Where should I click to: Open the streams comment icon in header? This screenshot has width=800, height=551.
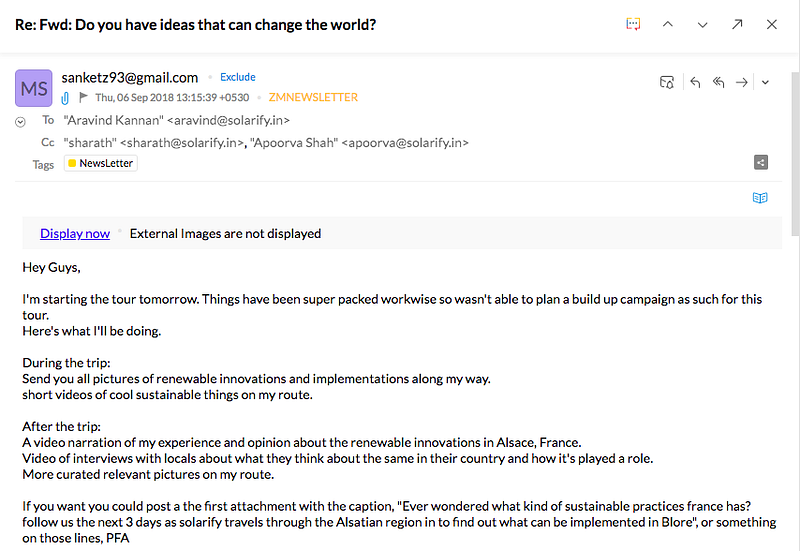633,24
